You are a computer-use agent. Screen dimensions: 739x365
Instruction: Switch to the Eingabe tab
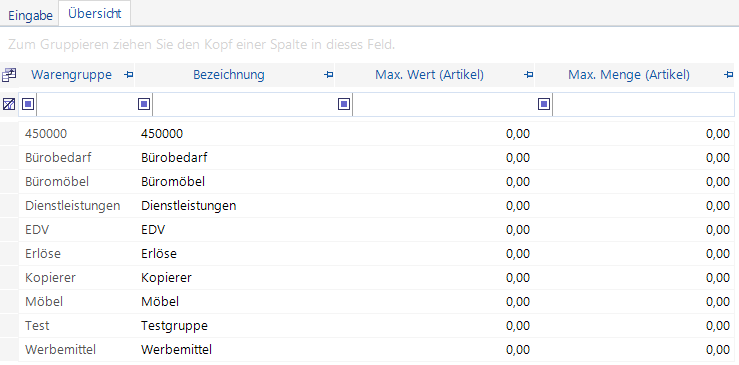(30, 15)
